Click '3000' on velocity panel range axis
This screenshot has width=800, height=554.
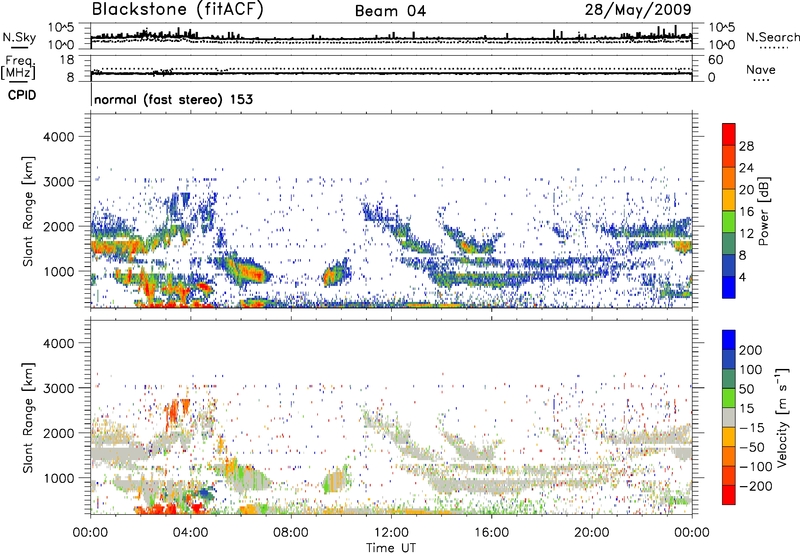58,388
